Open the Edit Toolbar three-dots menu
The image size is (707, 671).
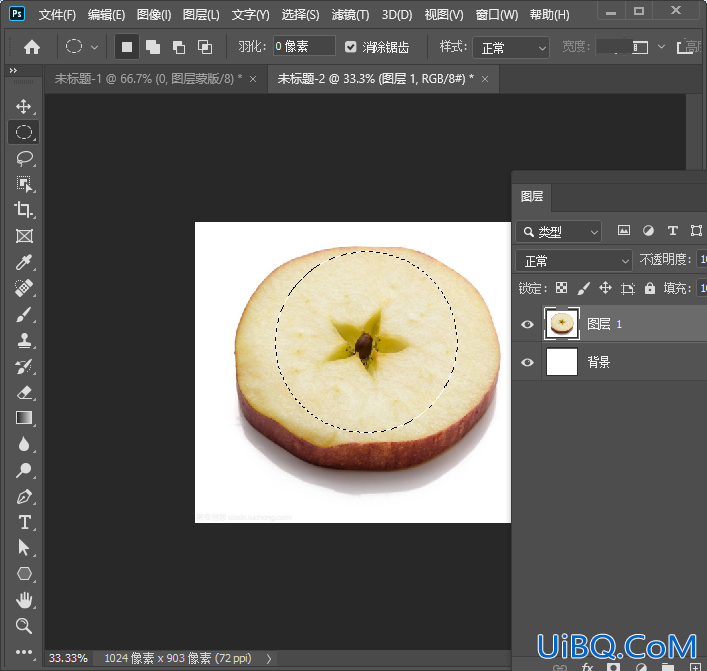click(24, 652)
